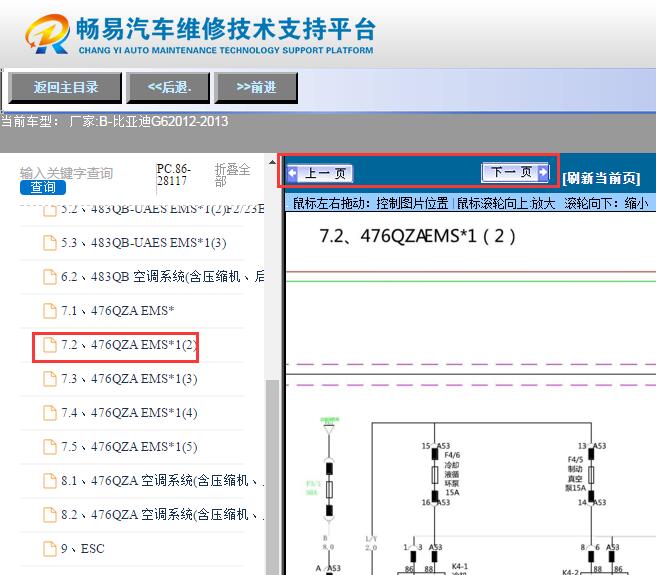Click the 当前车型 B-比亚迪G6 text

(x=115, y=121)
